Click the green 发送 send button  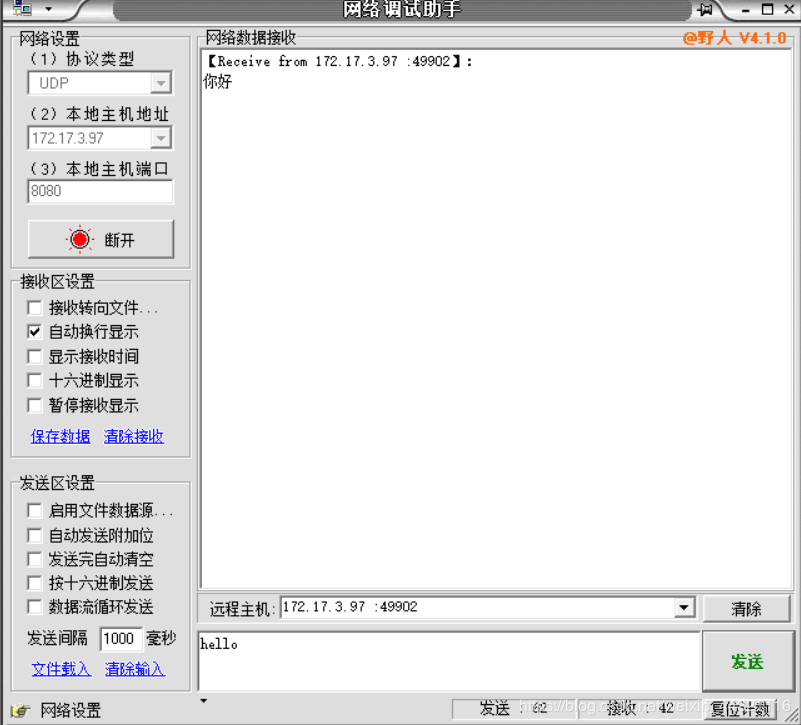coord(749,661)
